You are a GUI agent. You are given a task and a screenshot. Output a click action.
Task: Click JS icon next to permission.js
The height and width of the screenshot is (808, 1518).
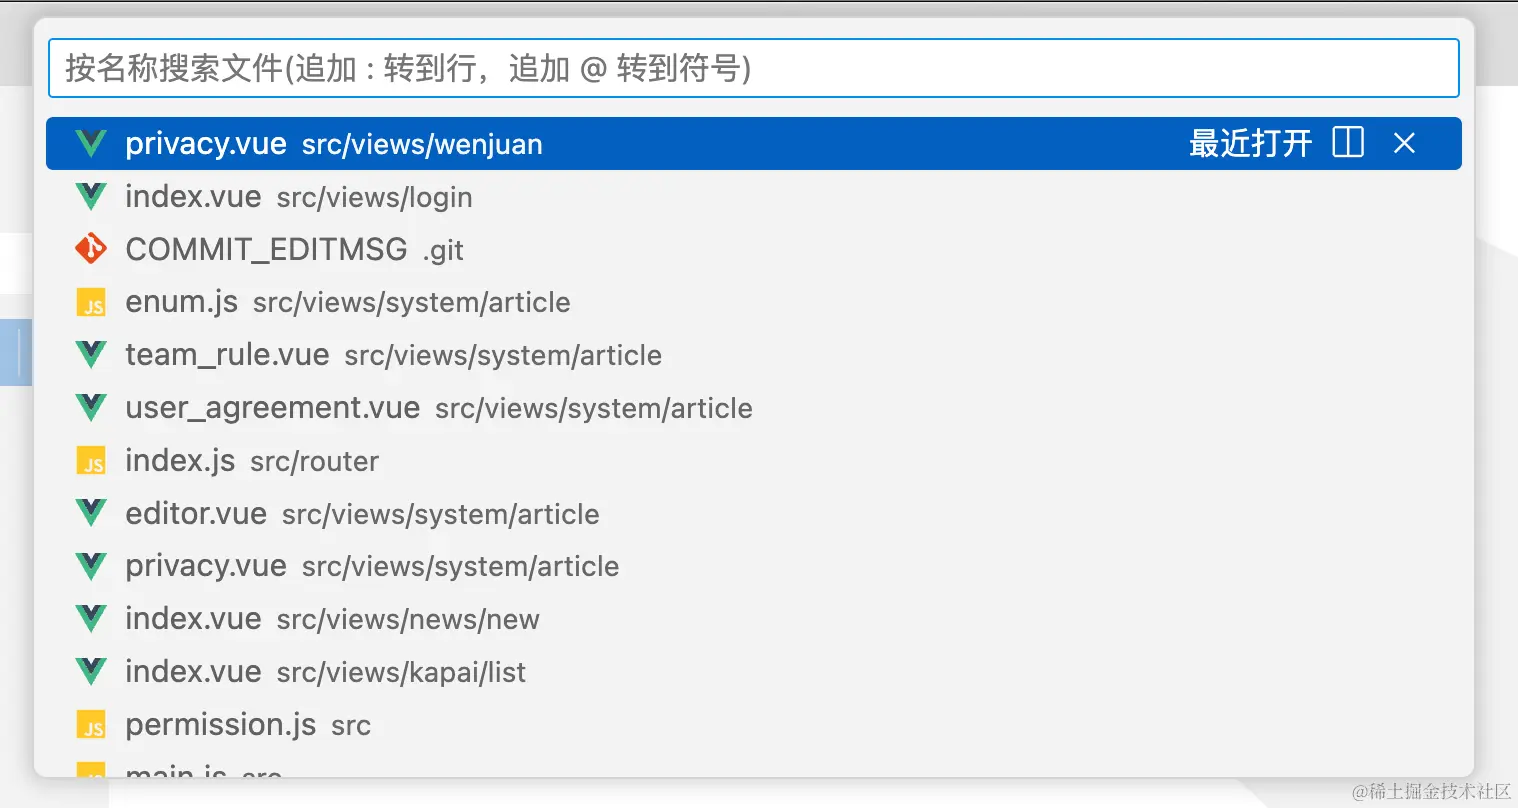coord(91,725)
